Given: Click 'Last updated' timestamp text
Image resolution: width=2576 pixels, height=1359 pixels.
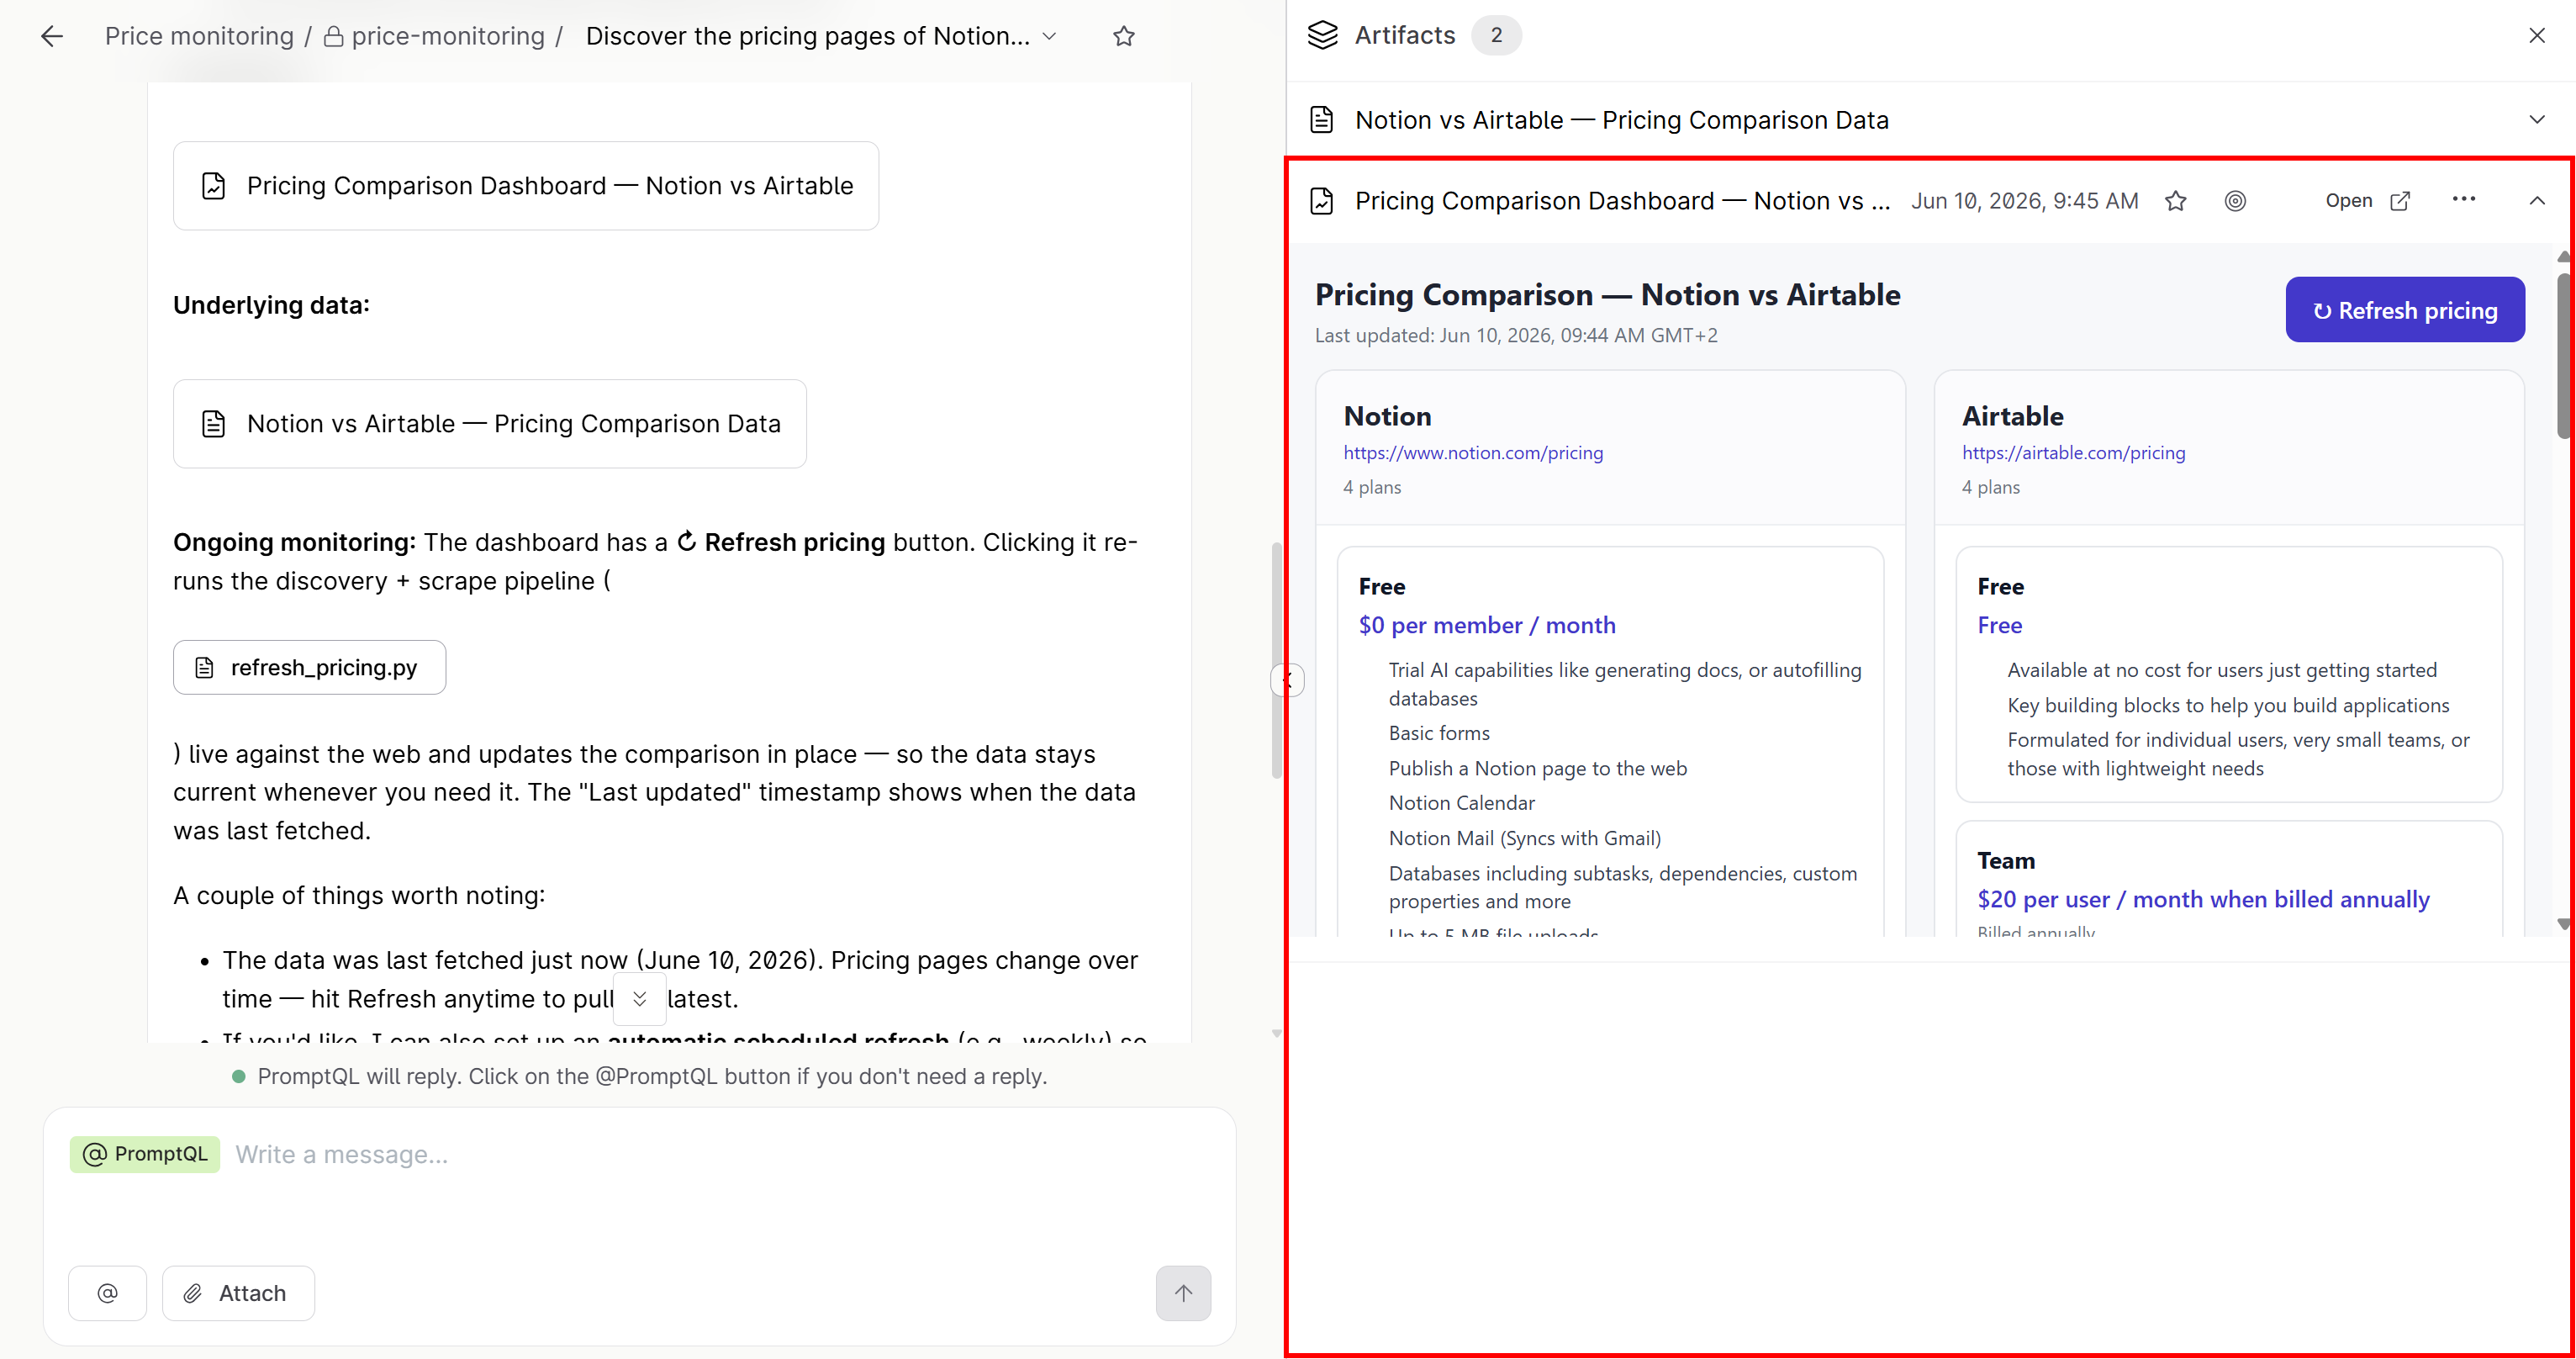Looking at the screenshot, I should 1516,336.
